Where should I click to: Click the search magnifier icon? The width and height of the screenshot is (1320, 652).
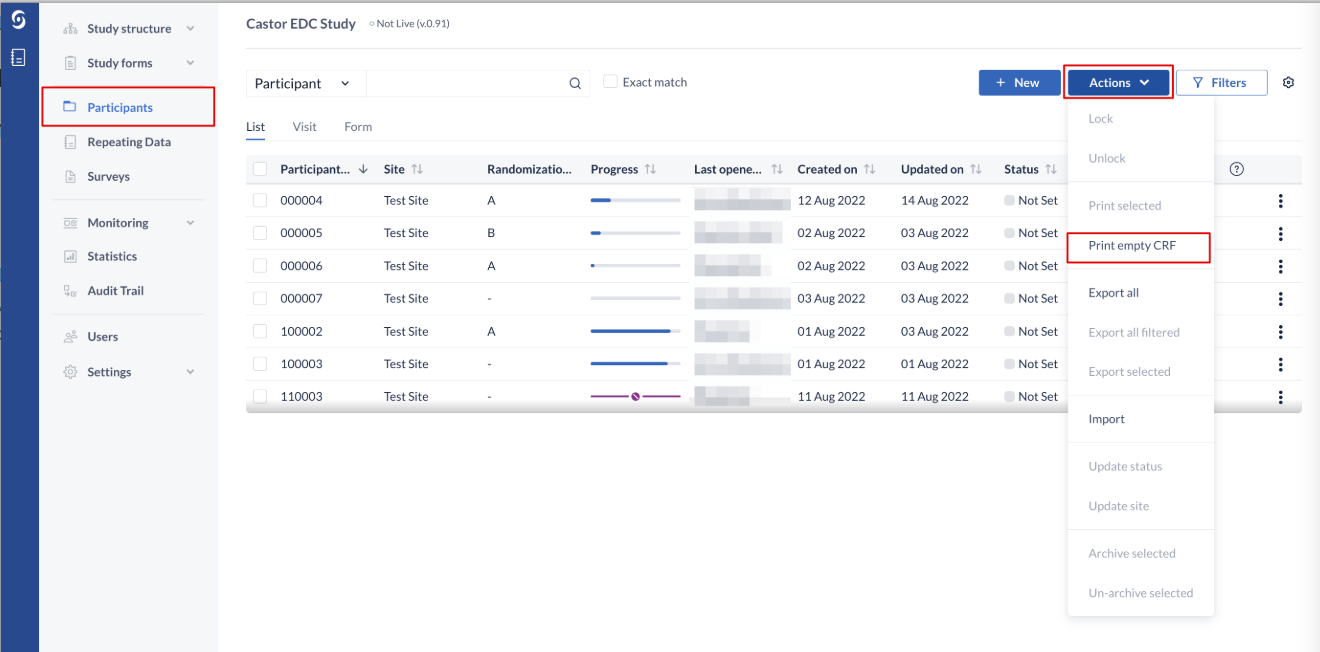tap(575, 84)
